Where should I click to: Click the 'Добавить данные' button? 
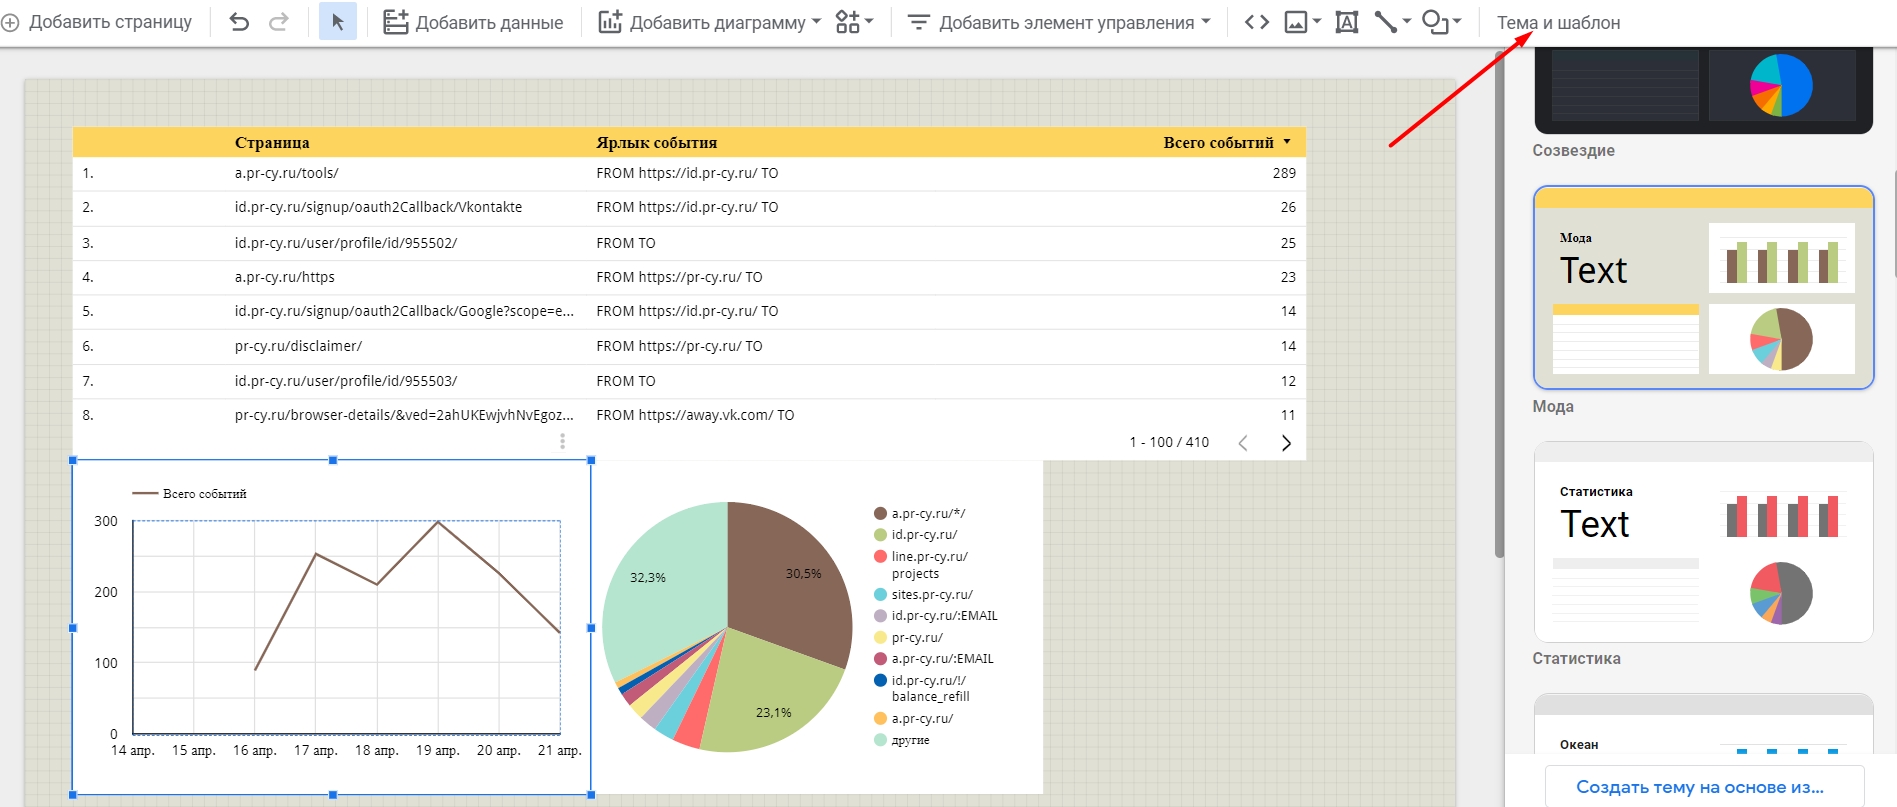point(474,22)
